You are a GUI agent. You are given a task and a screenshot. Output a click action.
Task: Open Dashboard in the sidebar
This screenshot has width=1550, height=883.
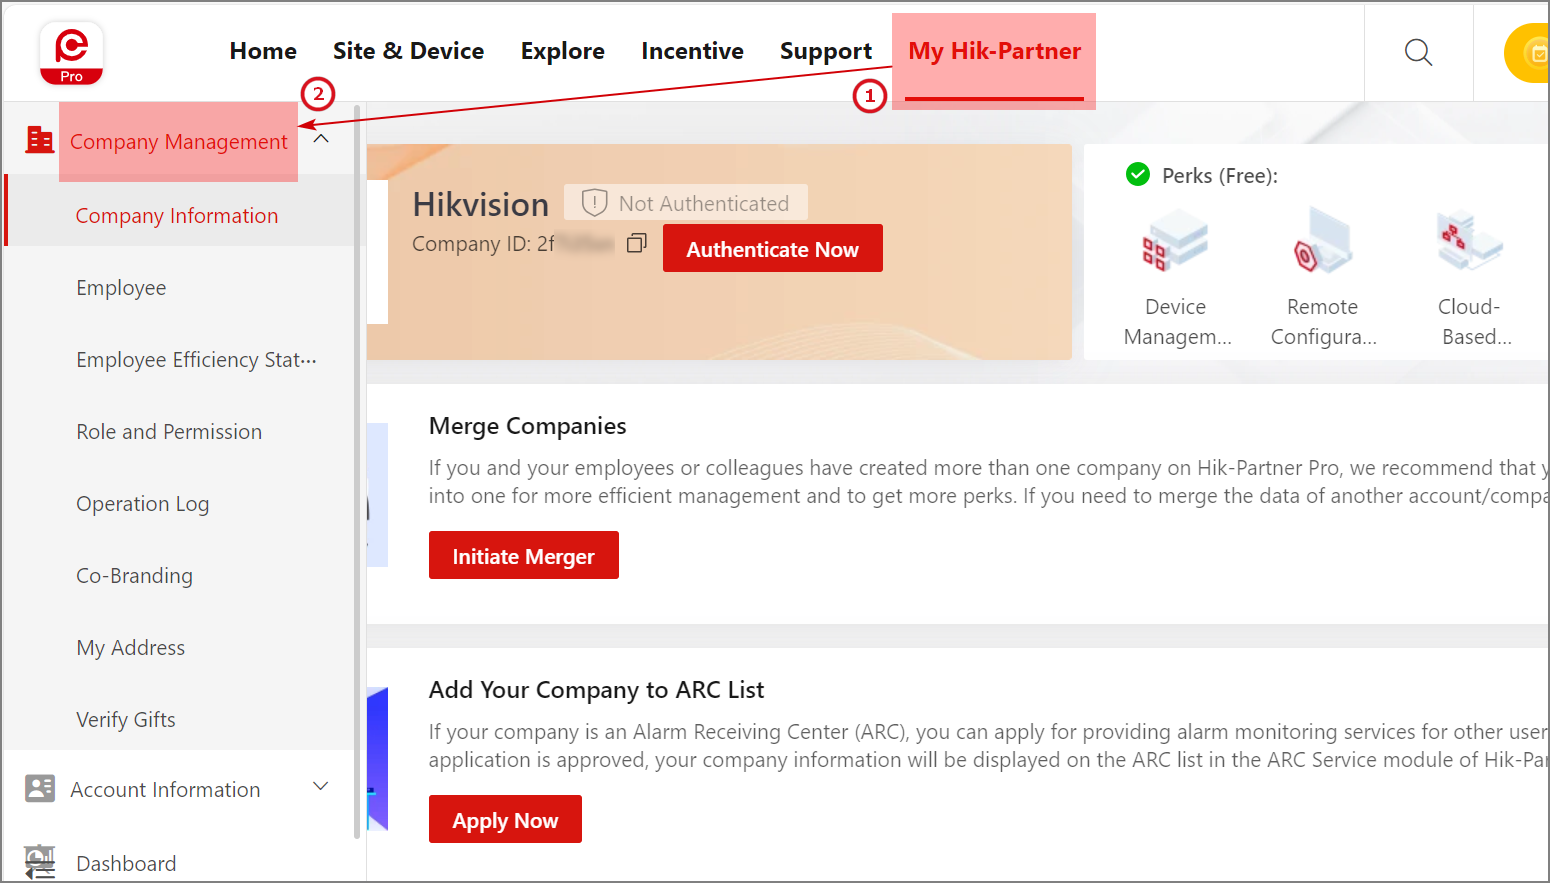[x=126, y=864]
